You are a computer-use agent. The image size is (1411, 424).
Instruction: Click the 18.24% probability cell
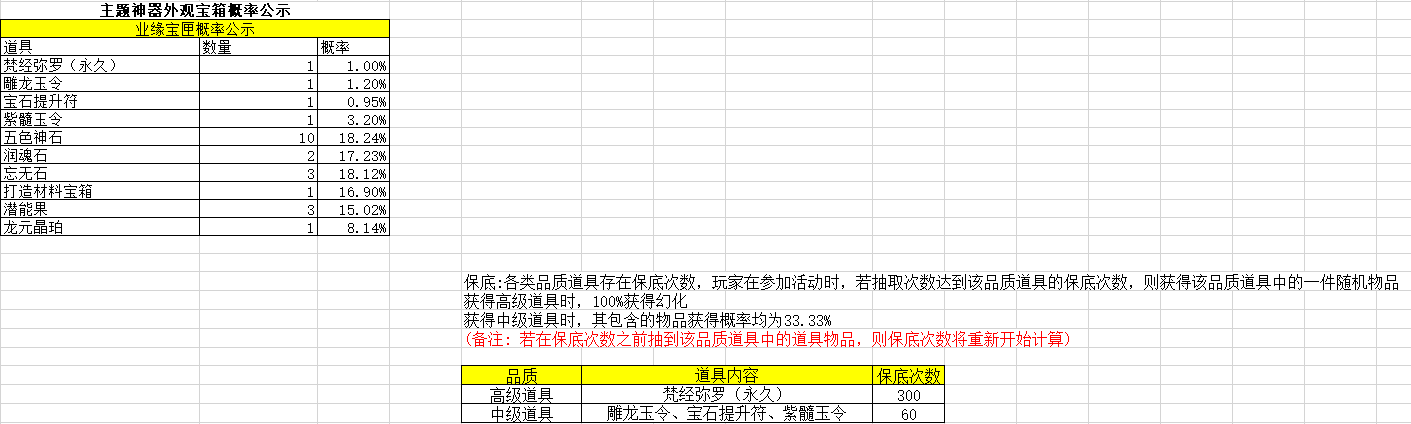[x=354, y=137]
